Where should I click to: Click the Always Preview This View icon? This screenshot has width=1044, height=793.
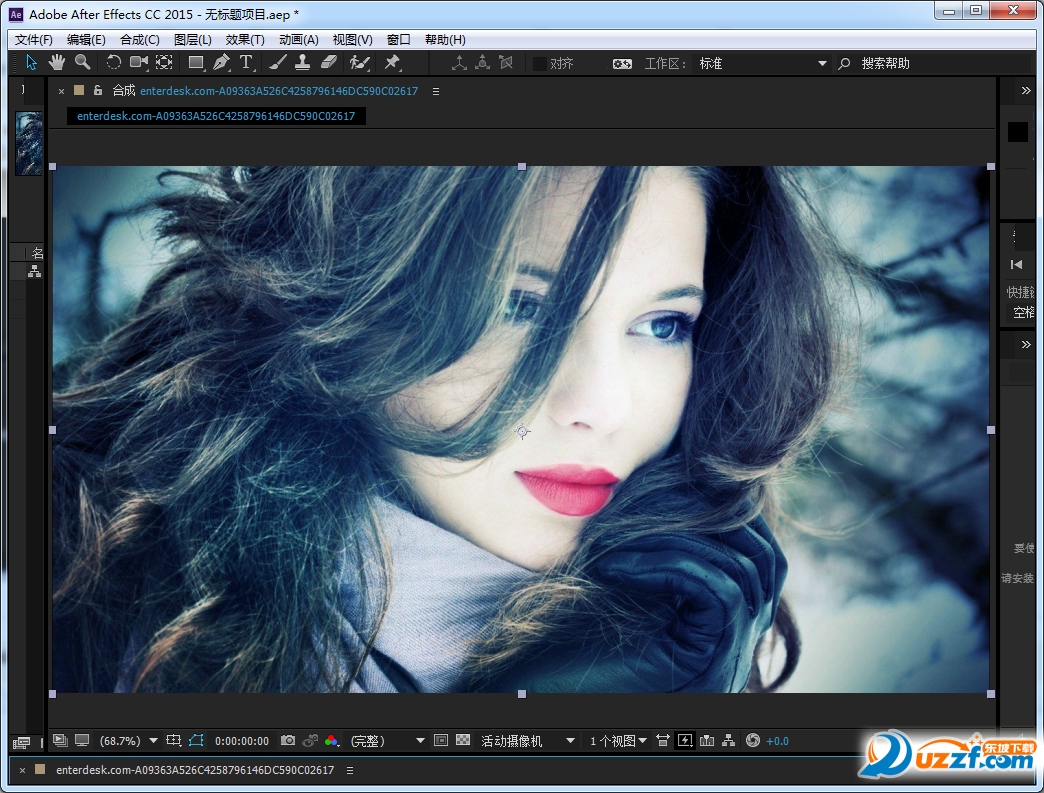pyautogui.click(x=60, y=740)
